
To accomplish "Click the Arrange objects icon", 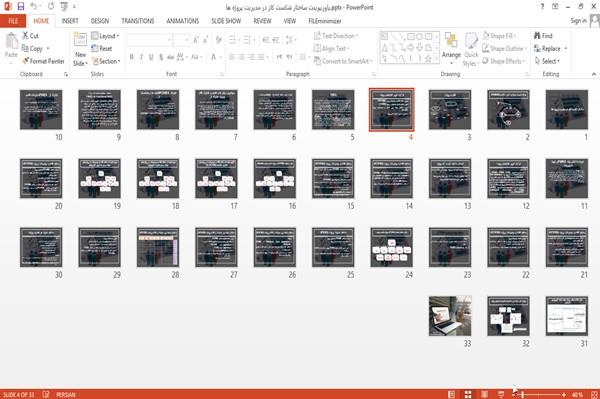I will 451,40.
